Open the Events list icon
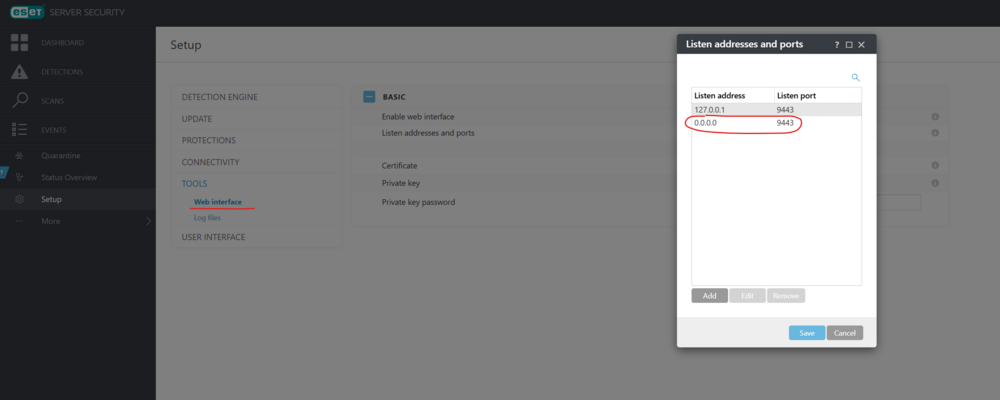 [x=20, y=130]
